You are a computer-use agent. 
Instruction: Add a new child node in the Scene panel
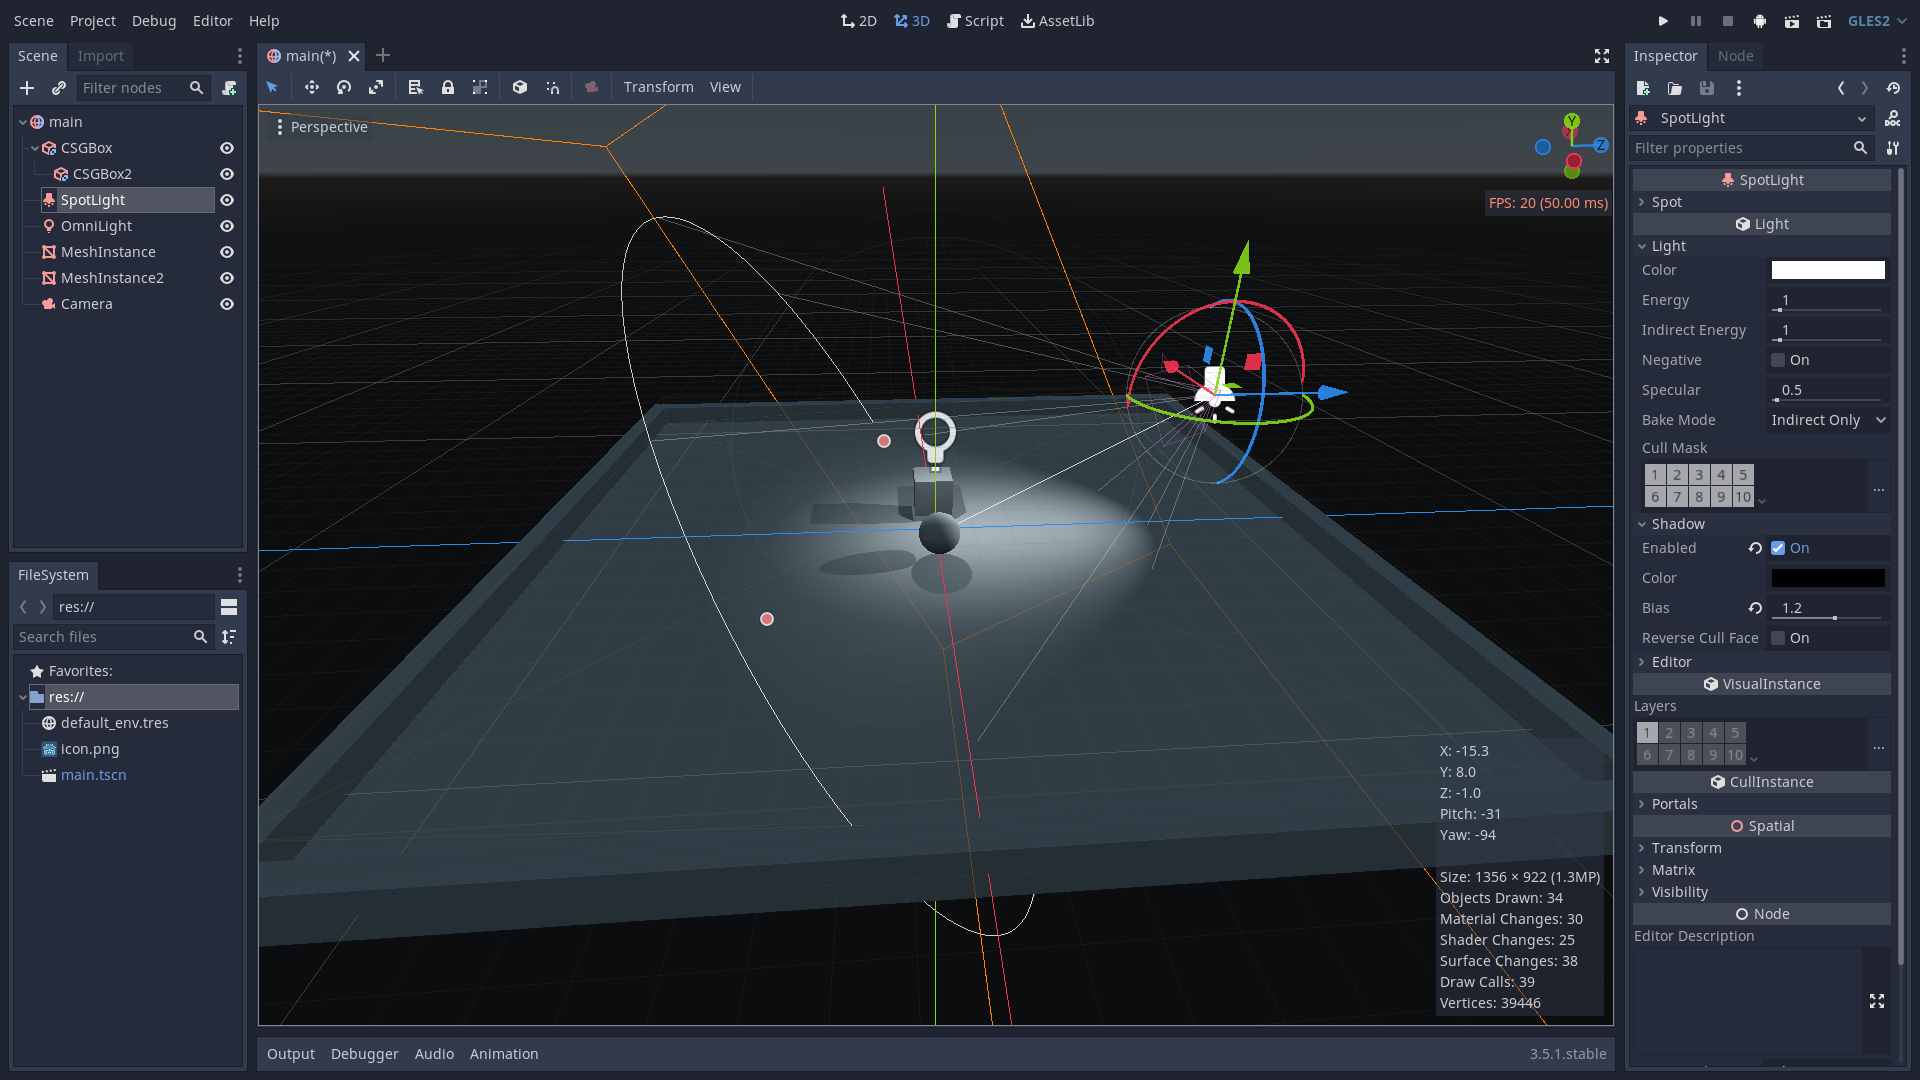click(26, 88)
